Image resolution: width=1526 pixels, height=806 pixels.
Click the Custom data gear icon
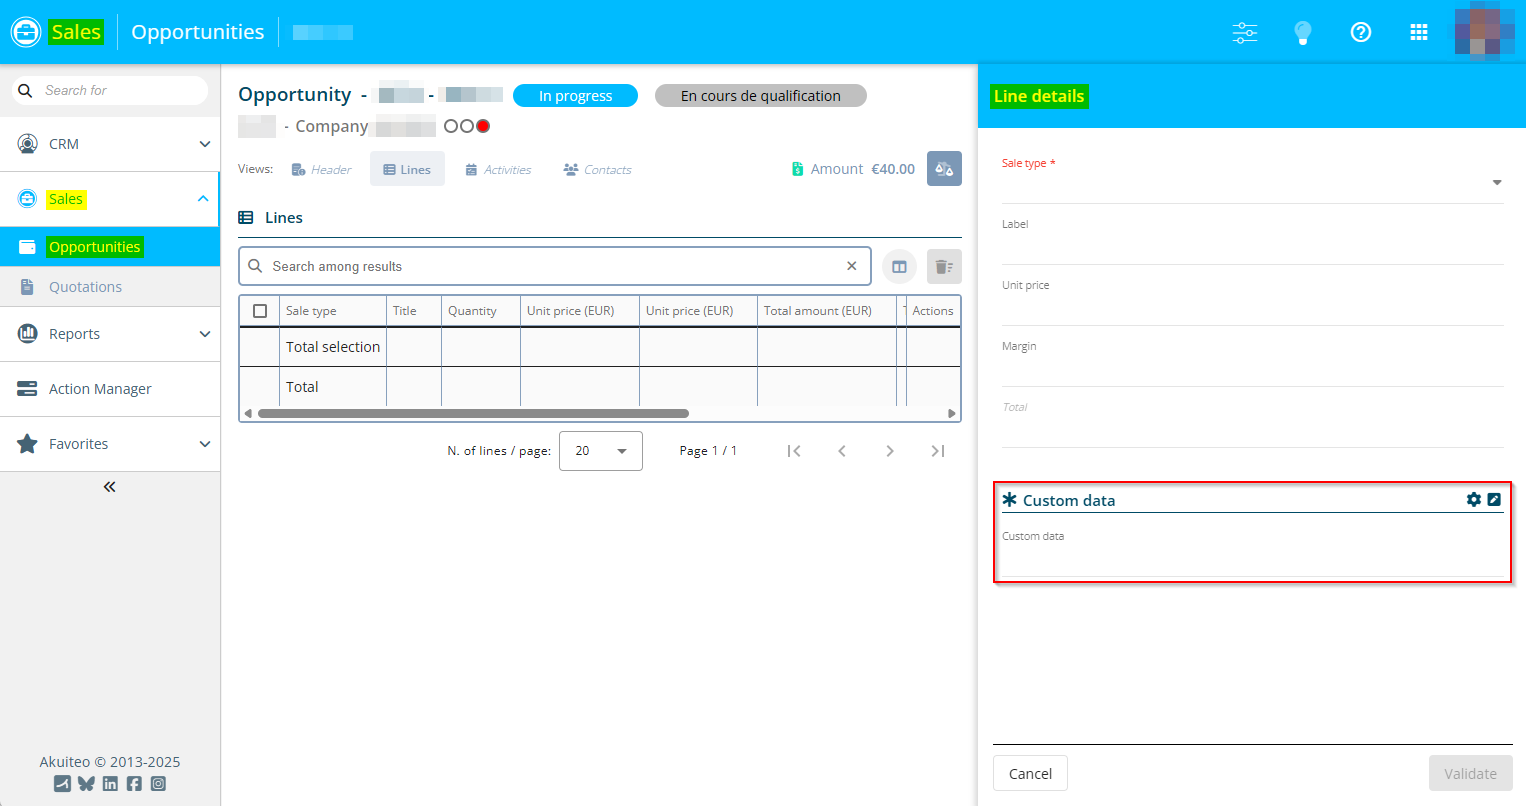tap(1474, 499)
